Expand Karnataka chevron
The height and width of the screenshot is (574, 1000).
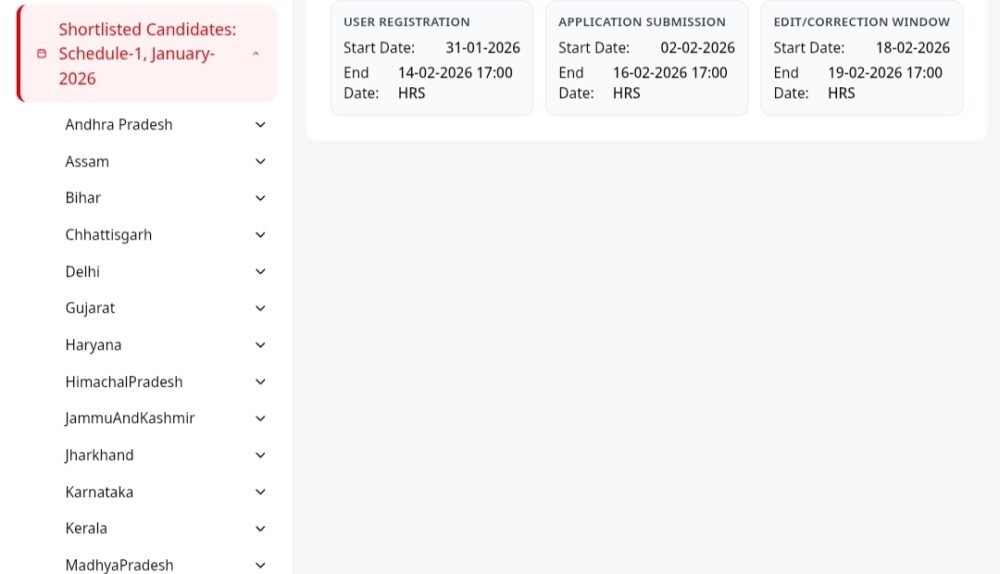click(260, 492)
